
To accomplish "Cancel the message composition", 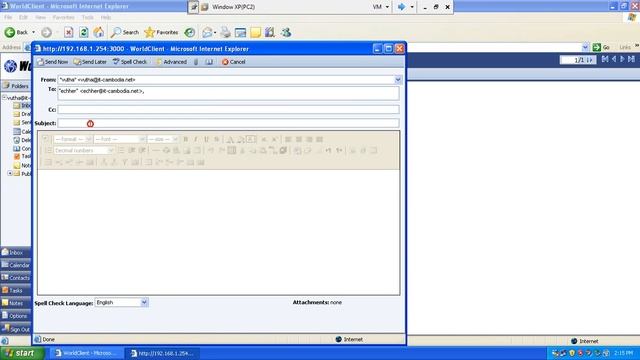I will [234, 62].
